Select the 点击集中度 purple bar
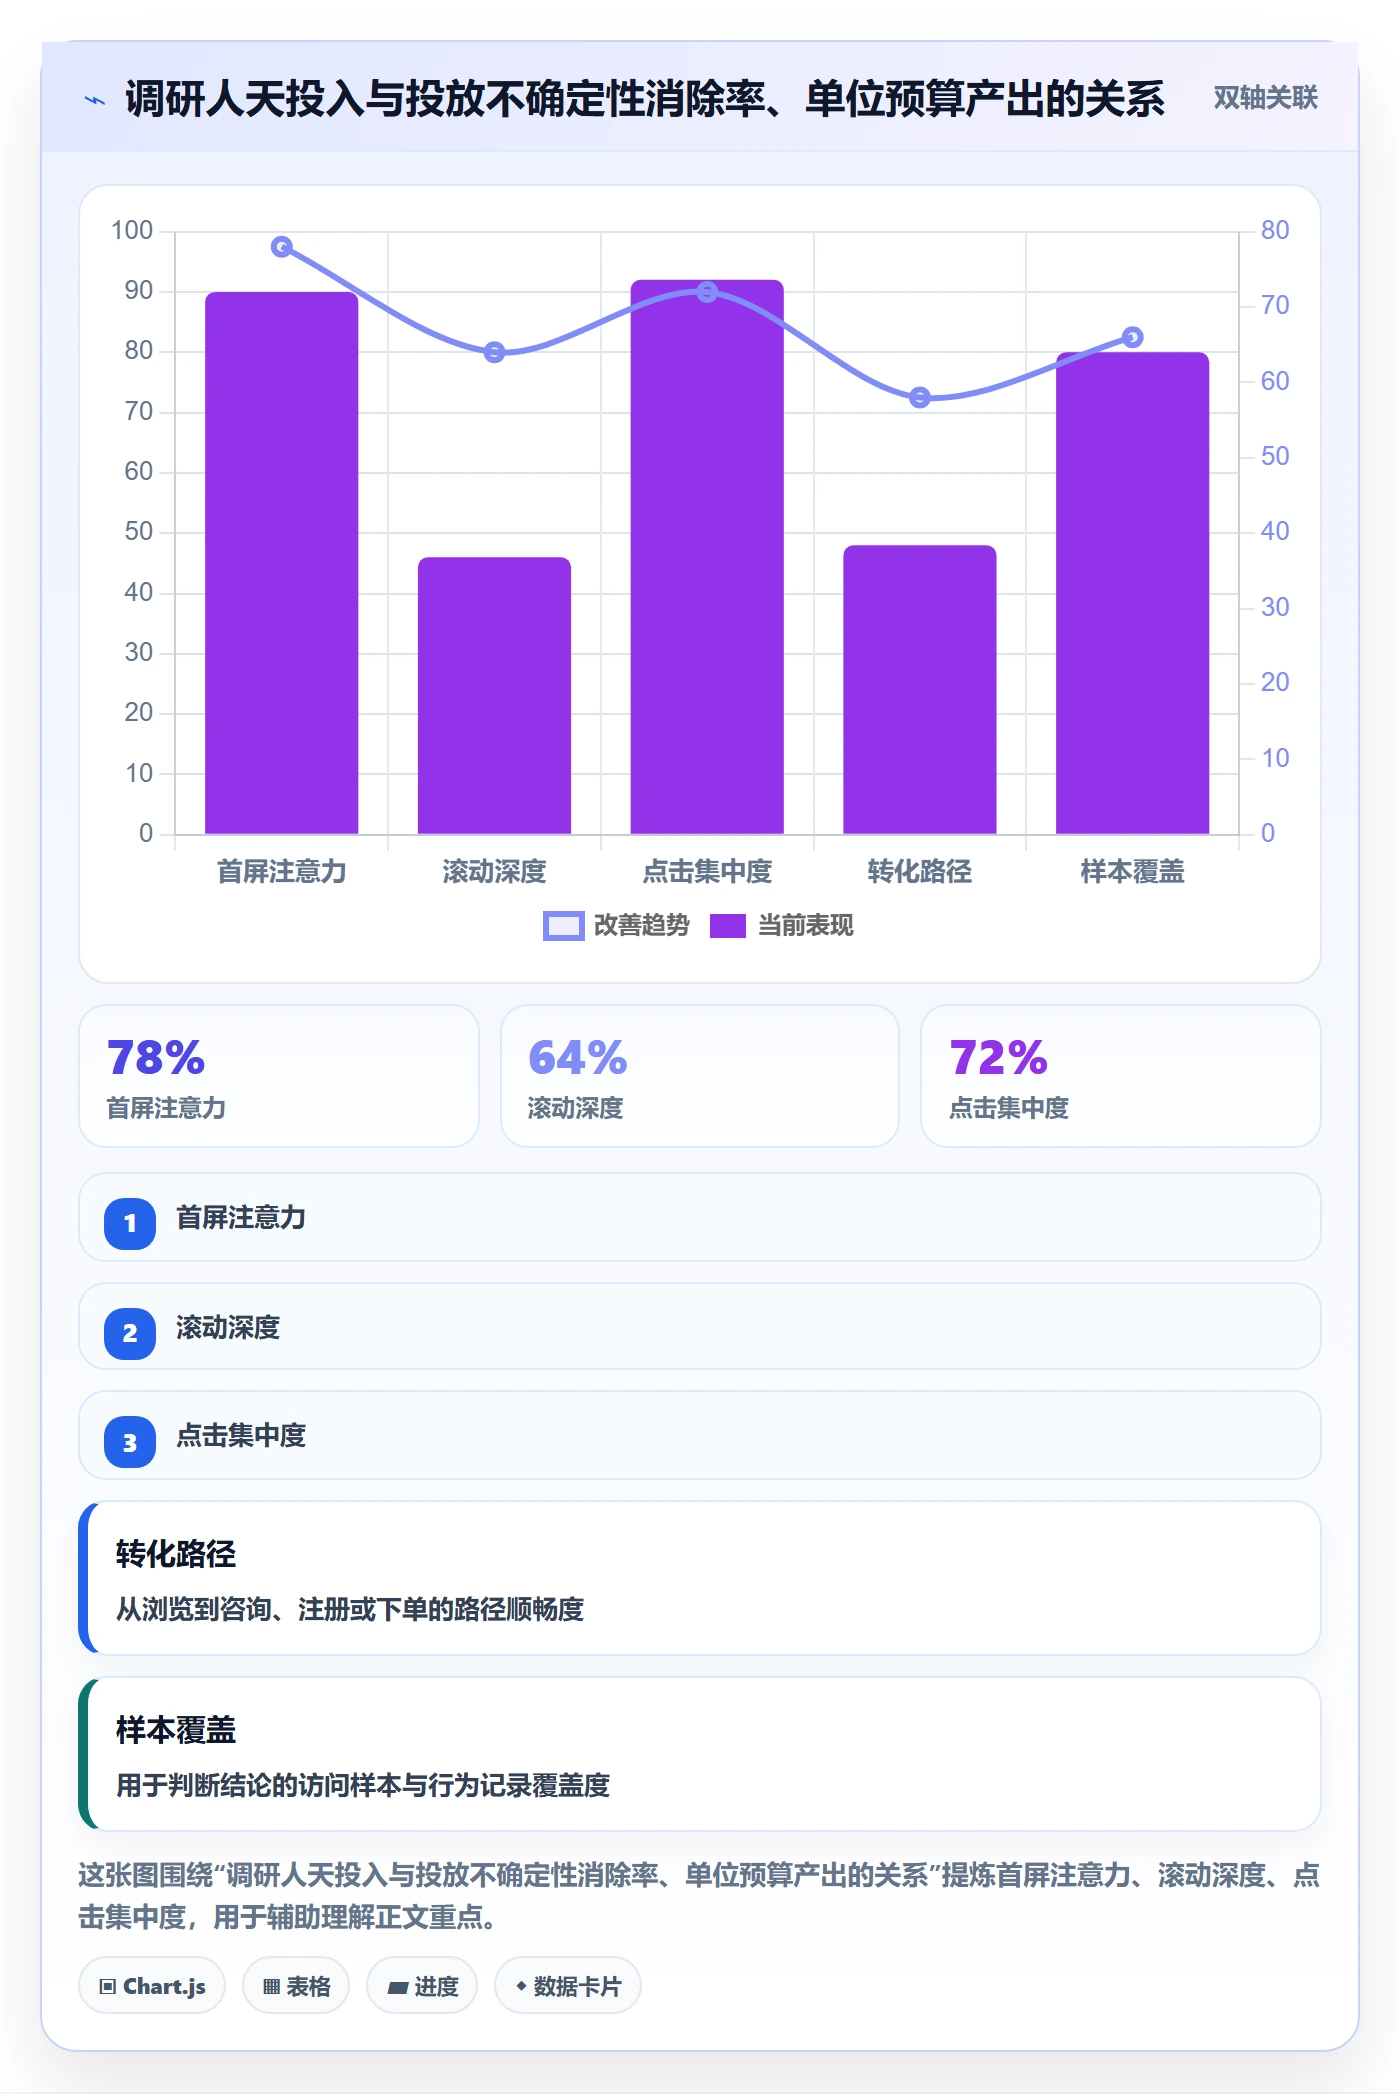The width and height of the screenshot is (1400, 2094). 707,557
